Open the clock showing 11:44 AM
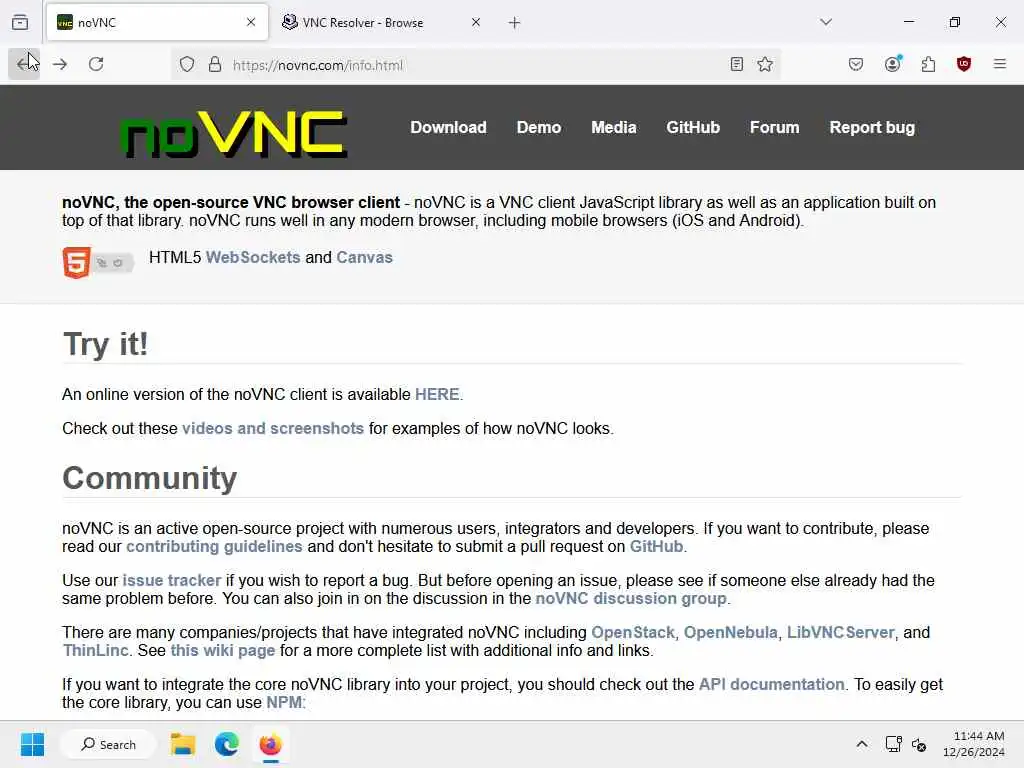 tap(974, 744)
